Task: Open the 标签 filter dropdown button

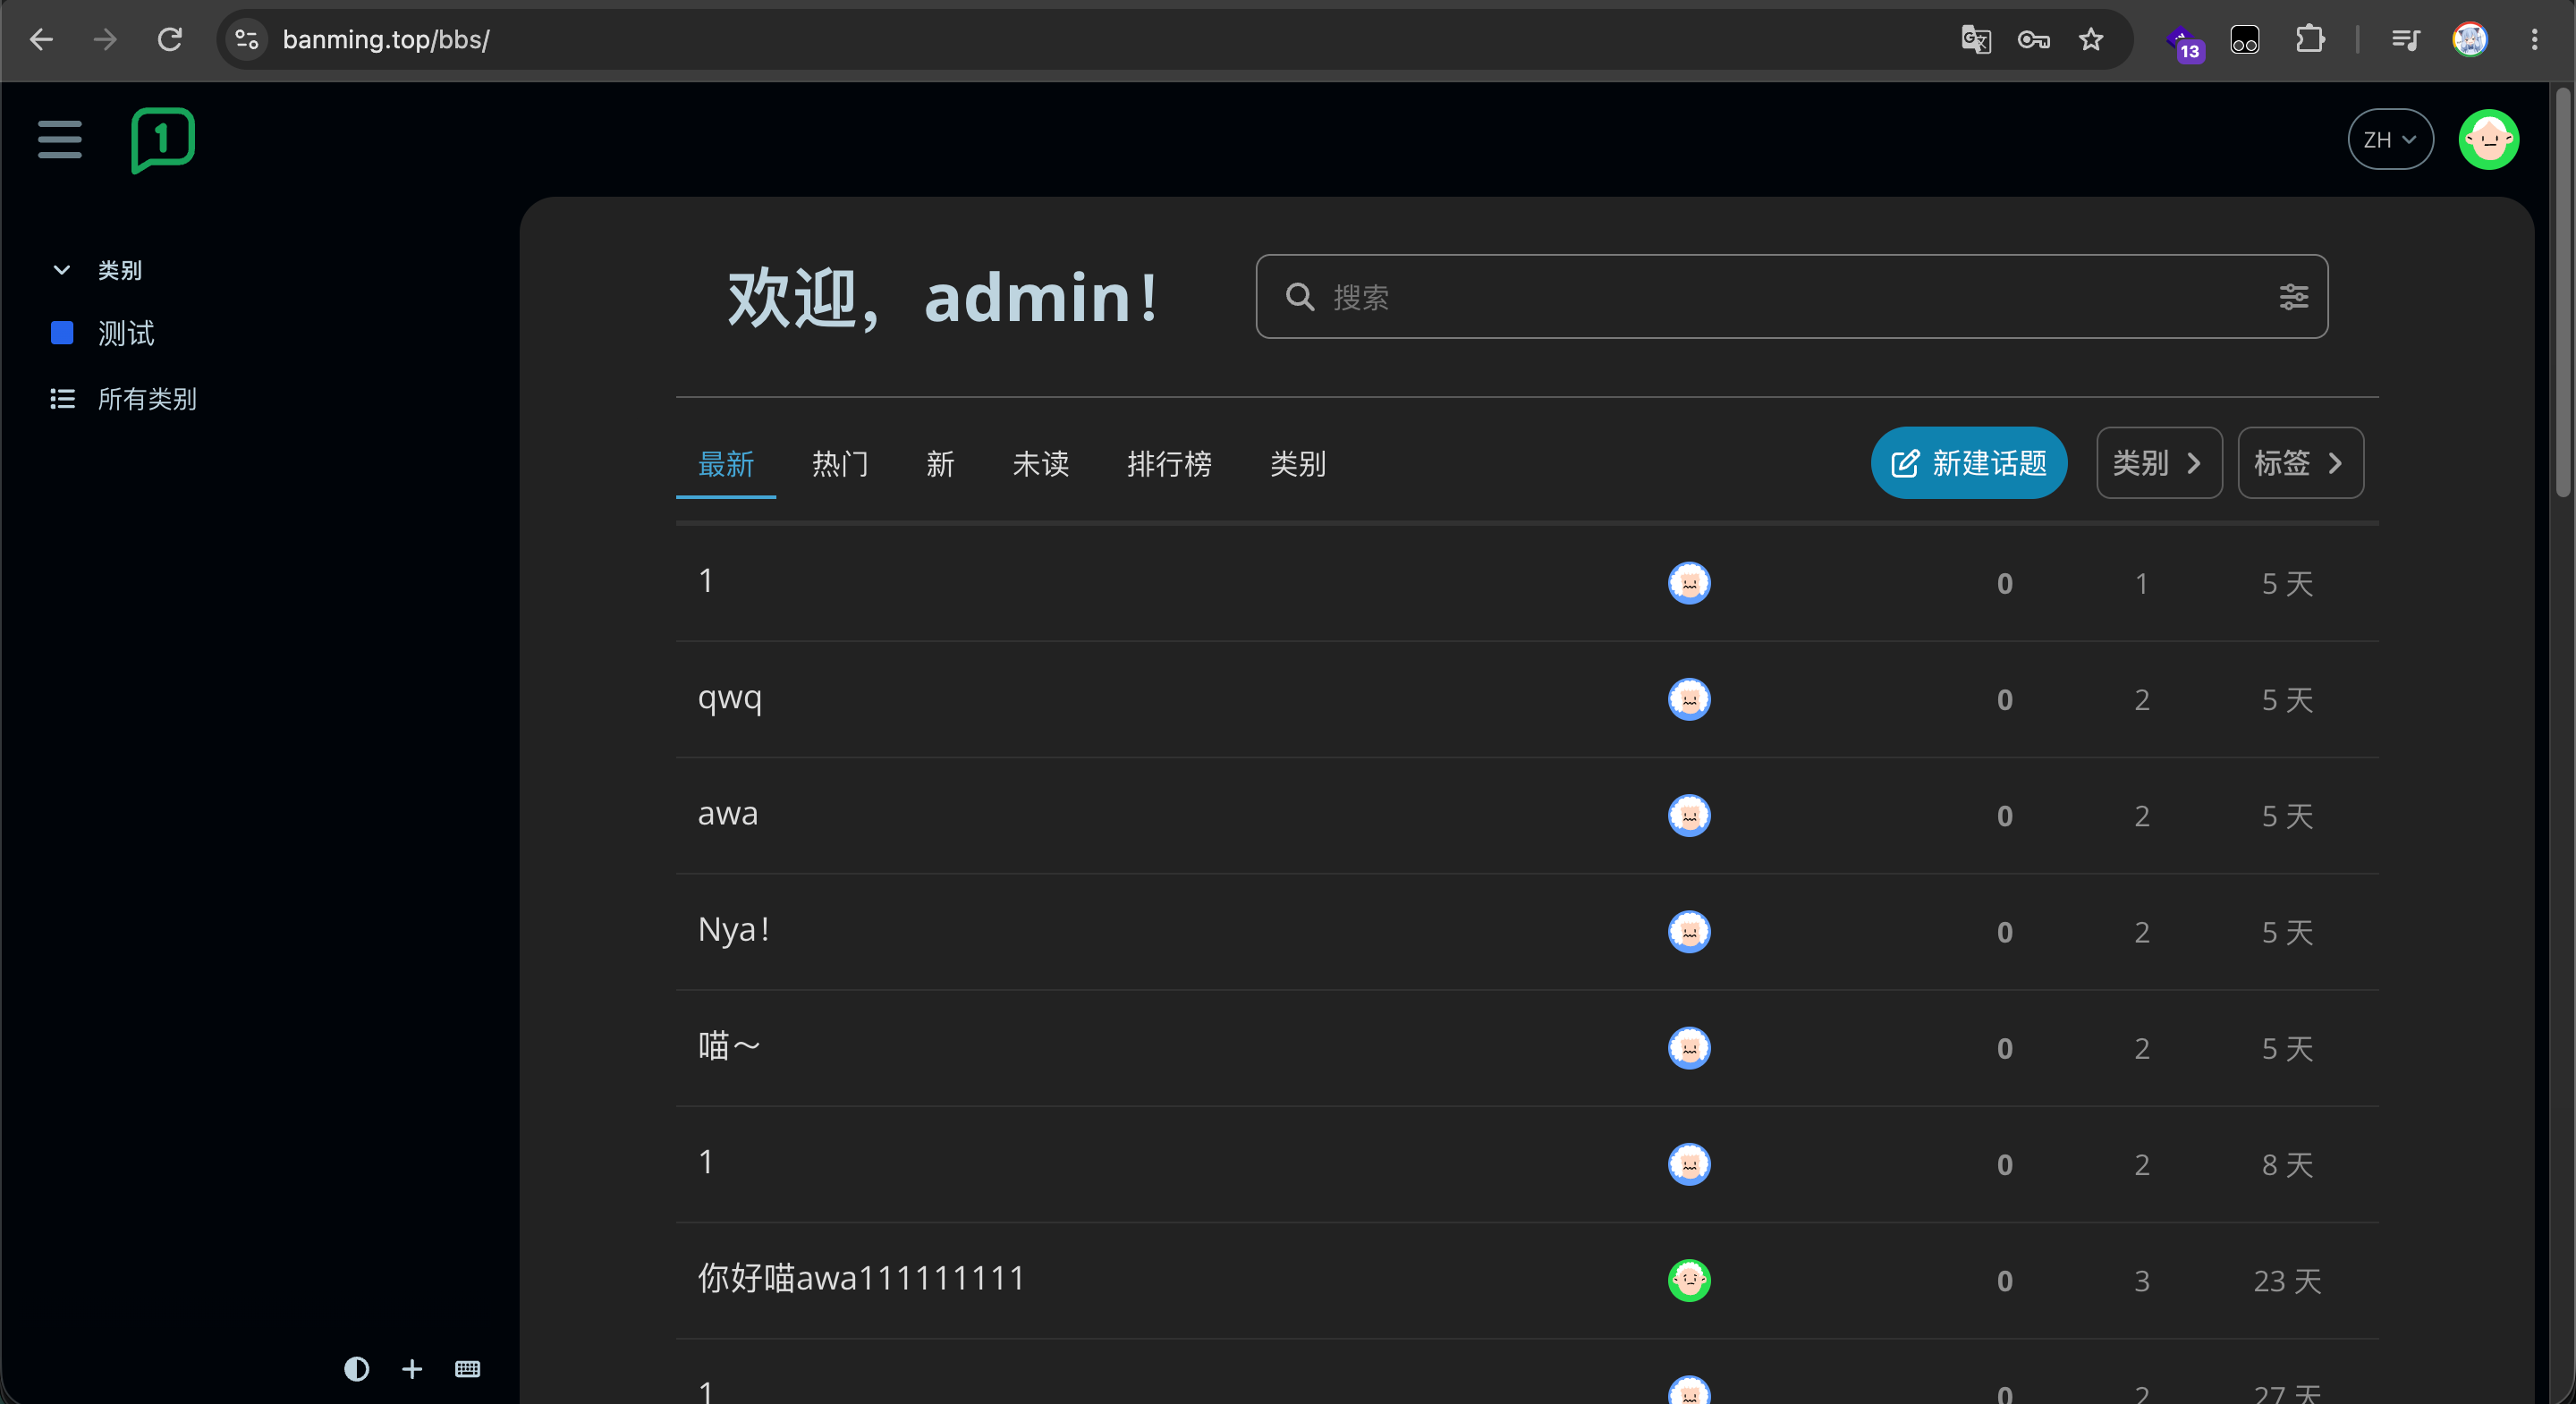Action: 2300,462
